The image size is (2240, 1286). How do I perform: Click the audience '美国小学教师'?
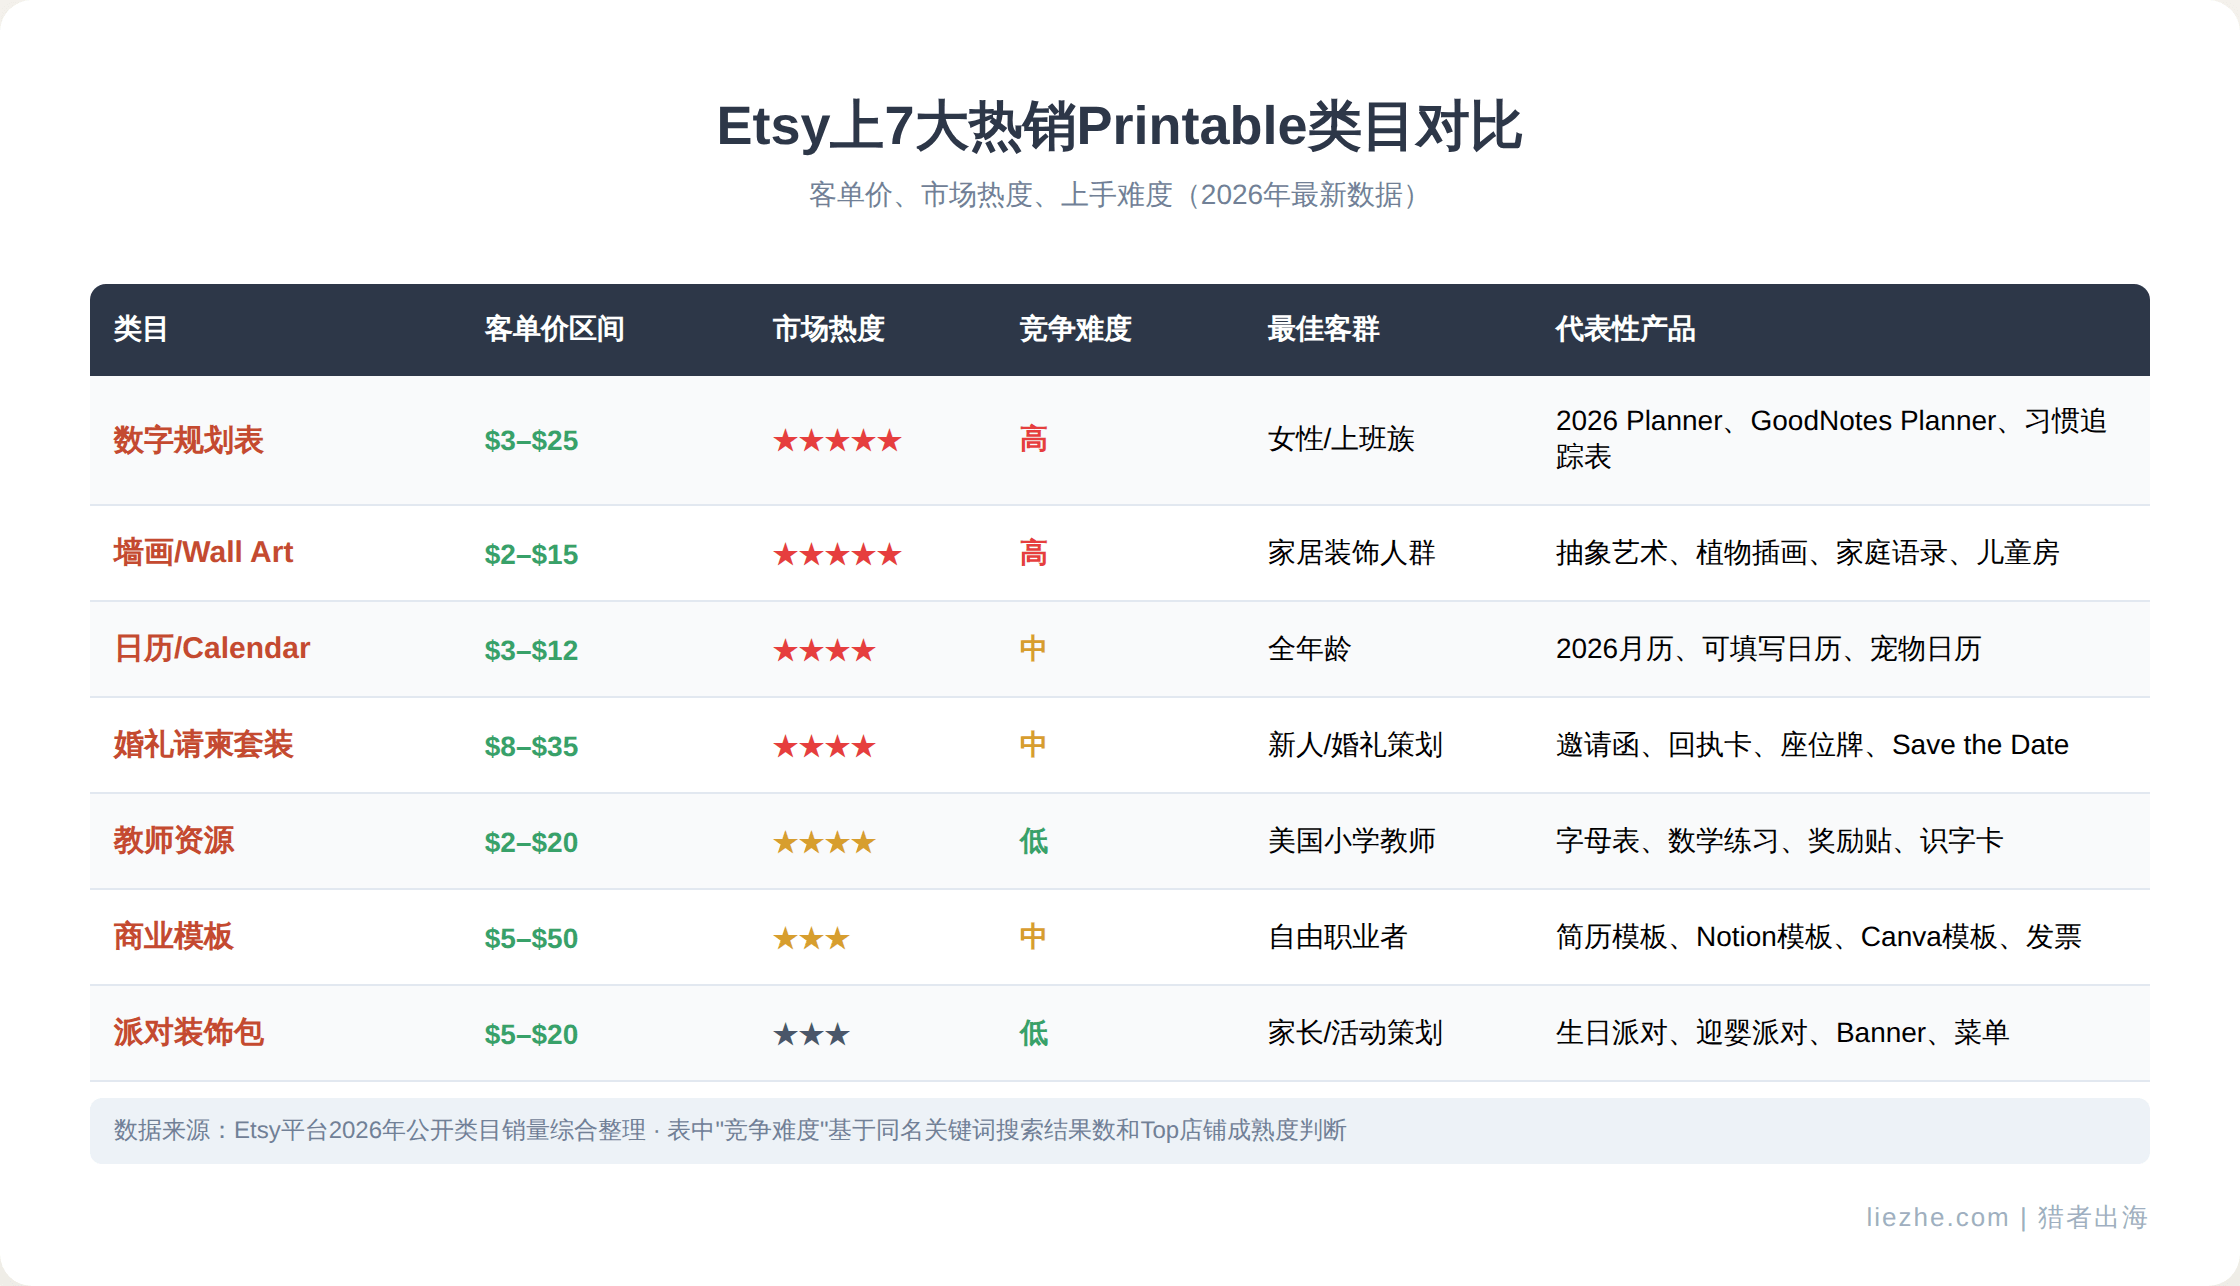tap(1351, 841)
